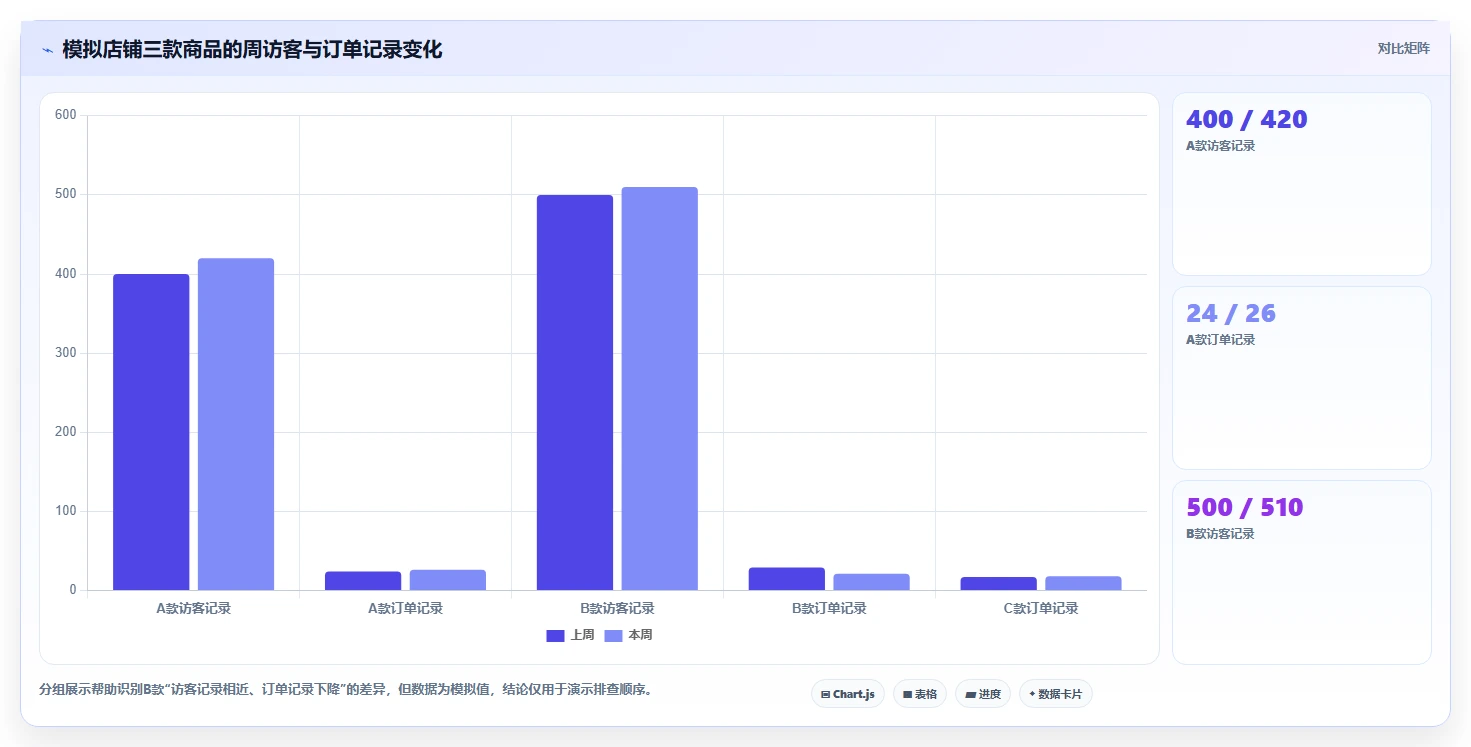The height and width of the screenshot is (747, 1471).
Task: Click the C款订单记录 axis label
Action: (x=1042, y=608)
